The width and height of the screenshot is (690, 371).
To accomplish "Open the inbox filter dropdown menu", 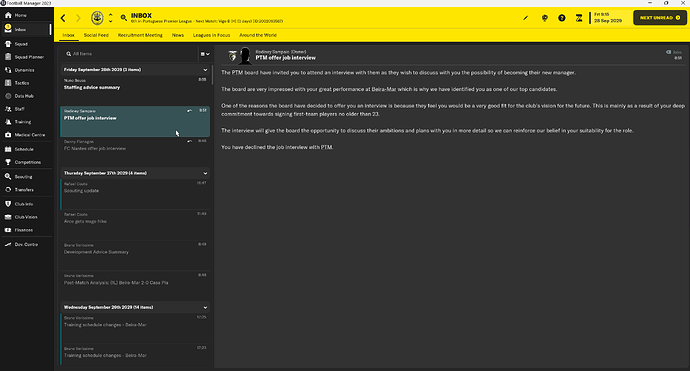I will (x=205, y=54).
